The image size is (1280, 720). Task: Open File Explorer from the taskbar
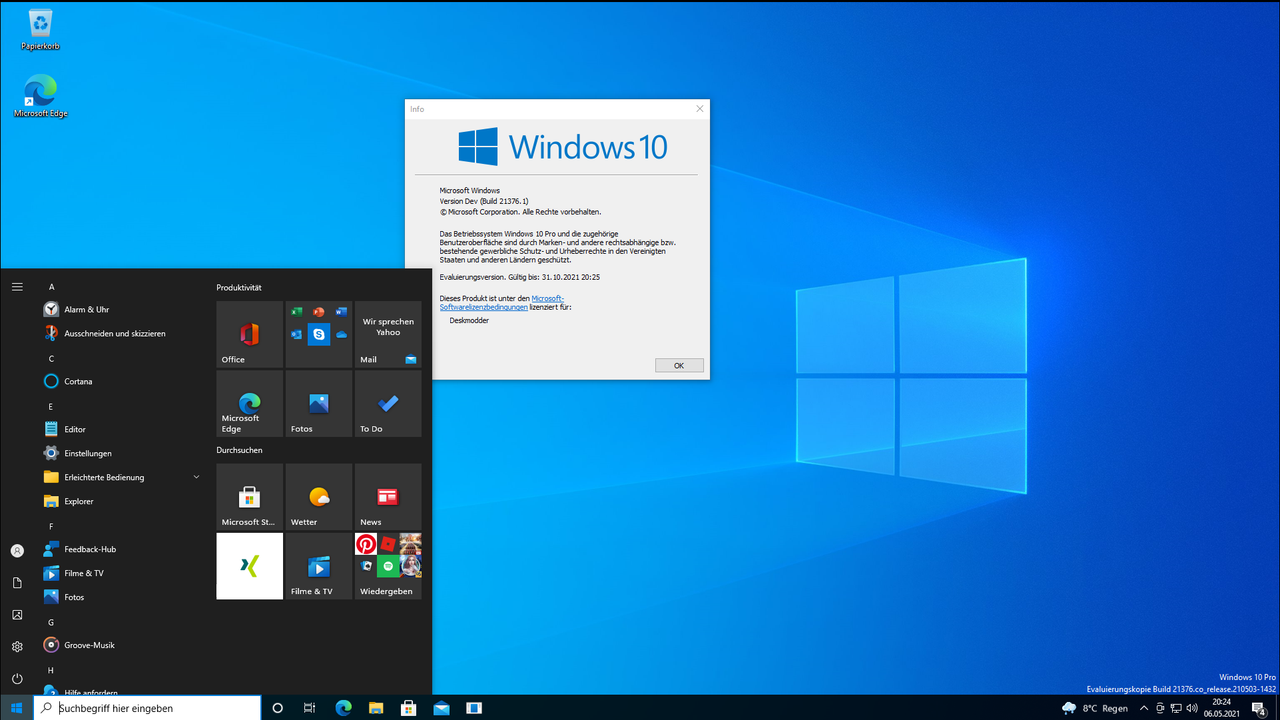(x=376, y=708)
